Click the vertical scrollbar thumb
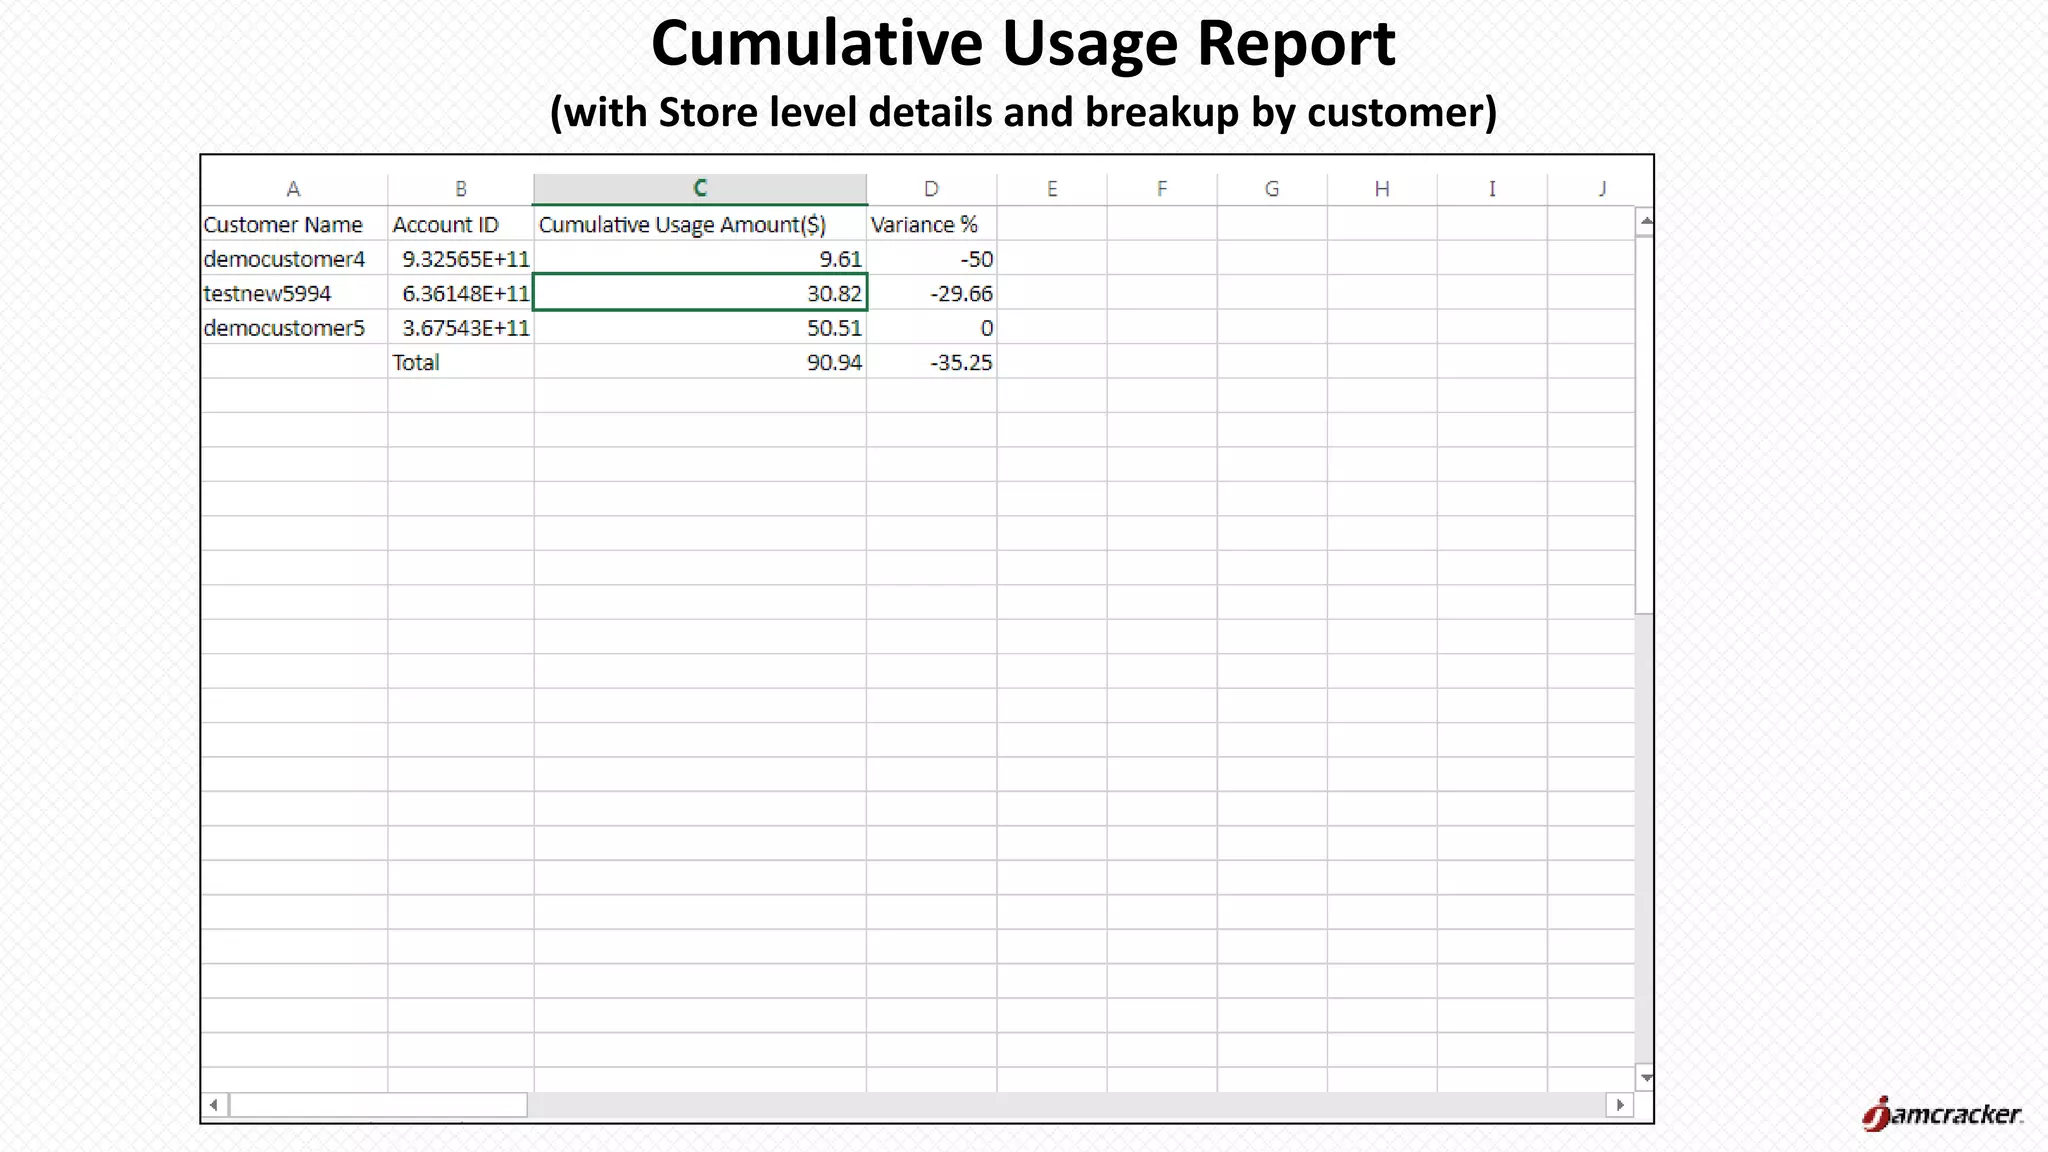The image size is (2048, 1152). [1645, 424]
